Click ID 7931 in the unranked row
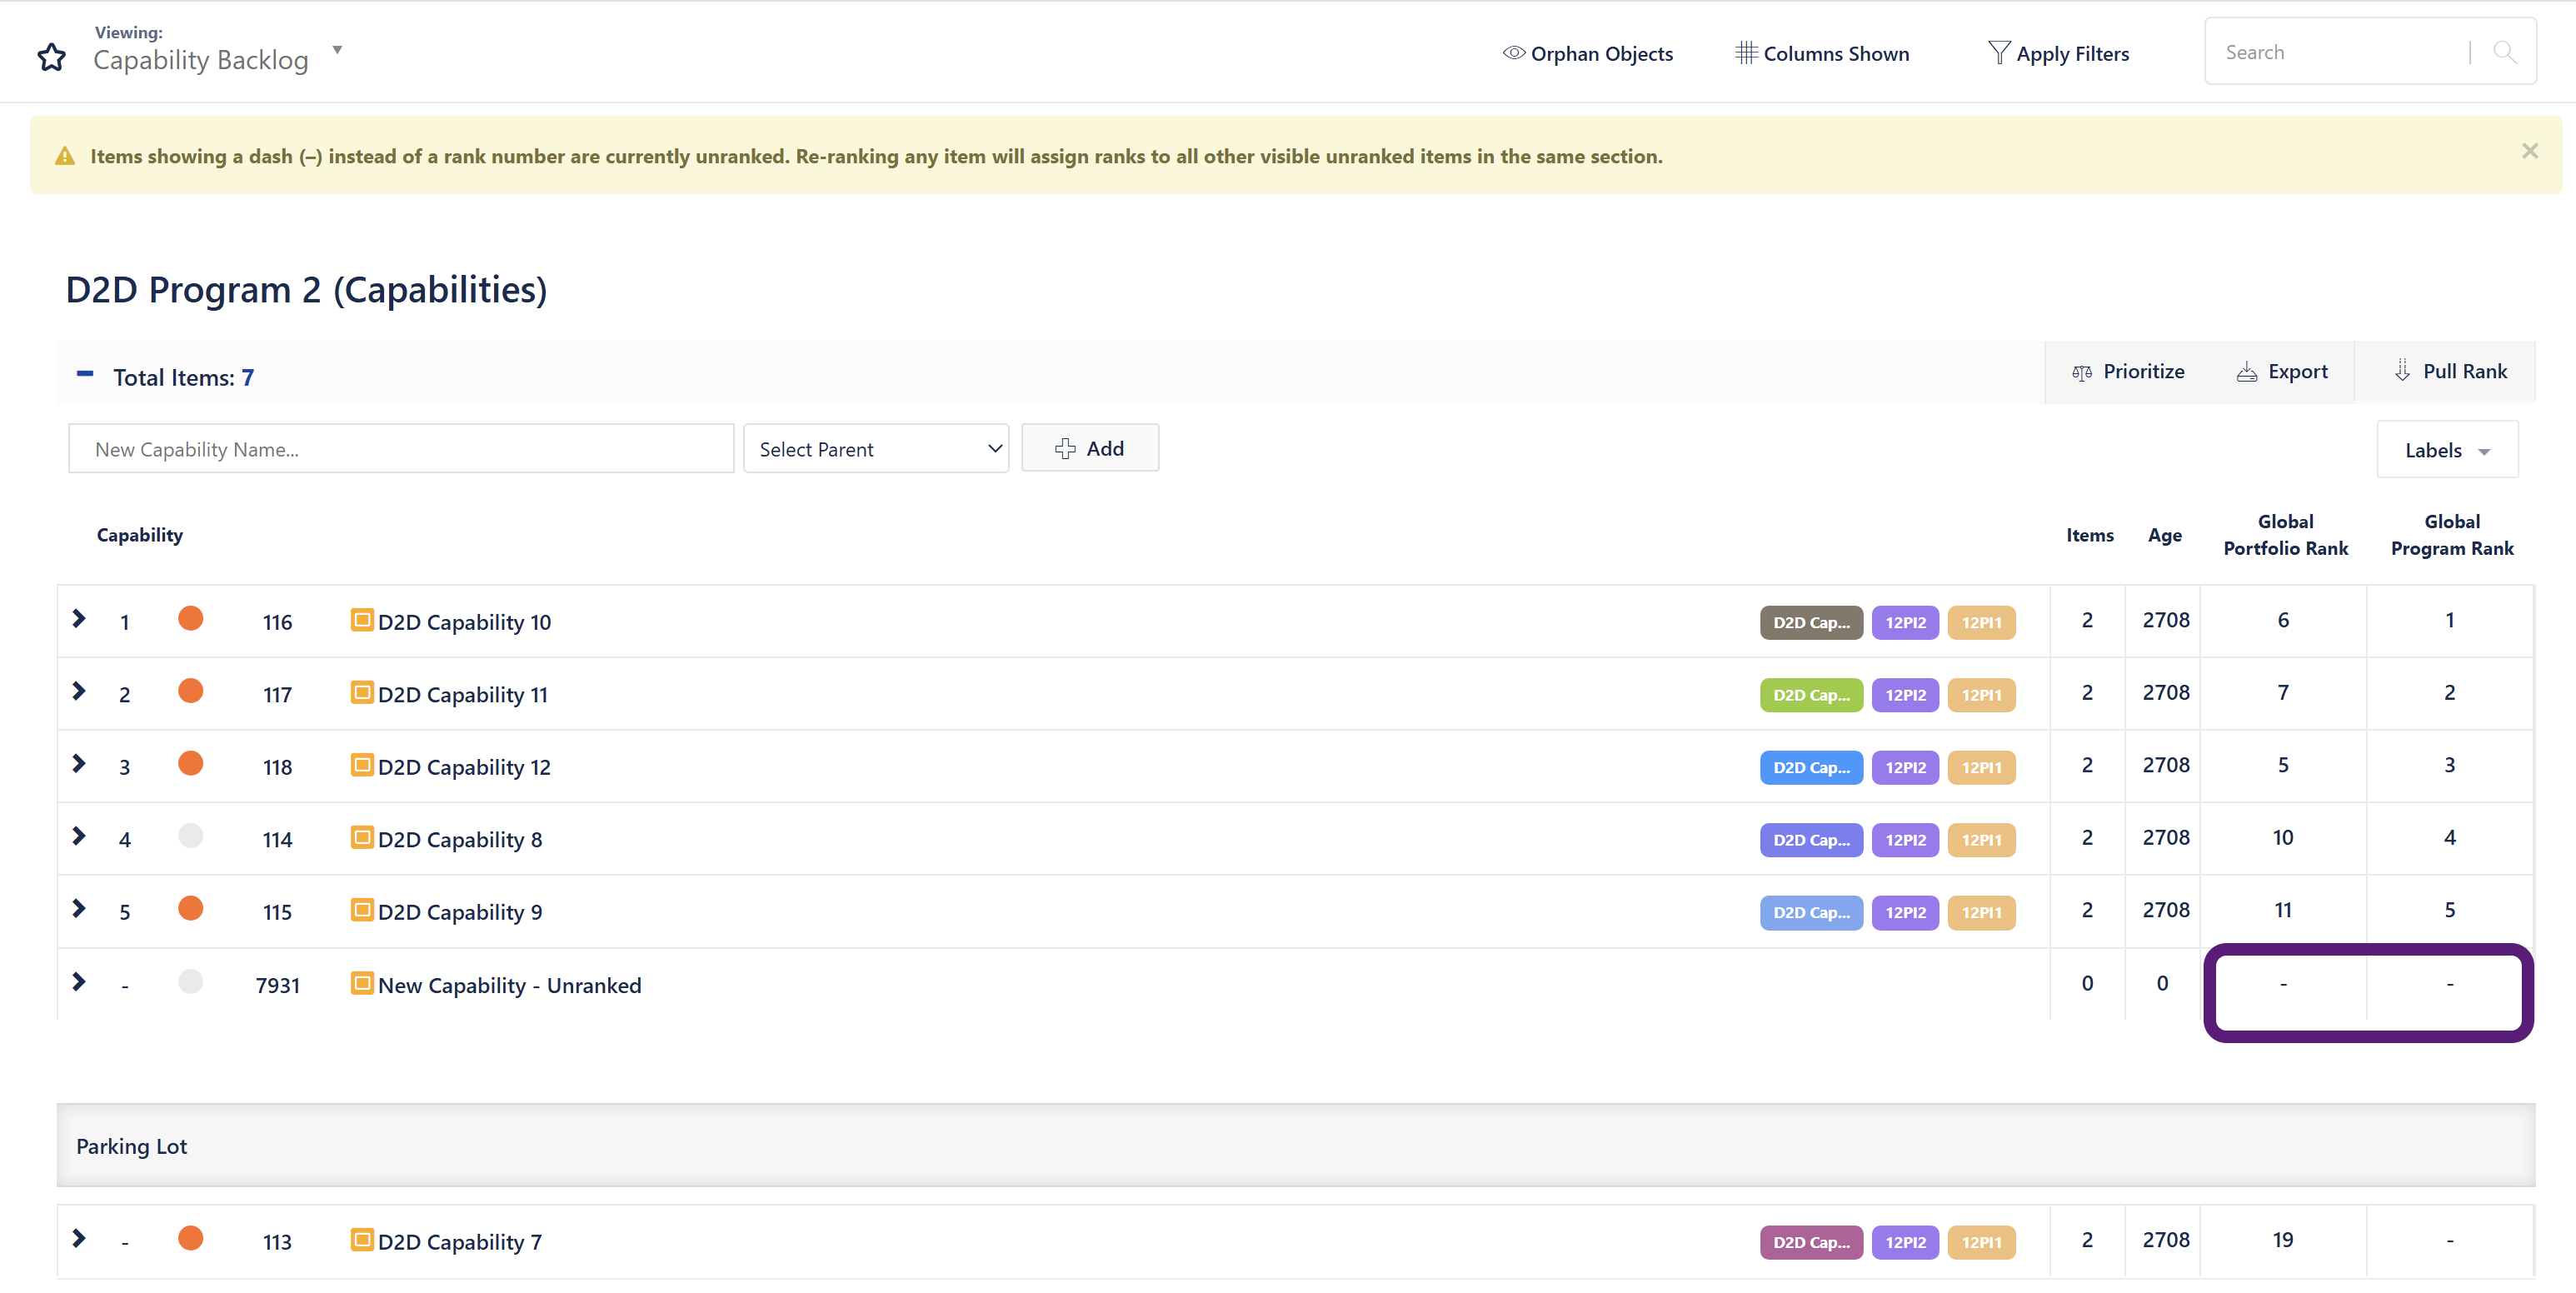 coord(278,986)
